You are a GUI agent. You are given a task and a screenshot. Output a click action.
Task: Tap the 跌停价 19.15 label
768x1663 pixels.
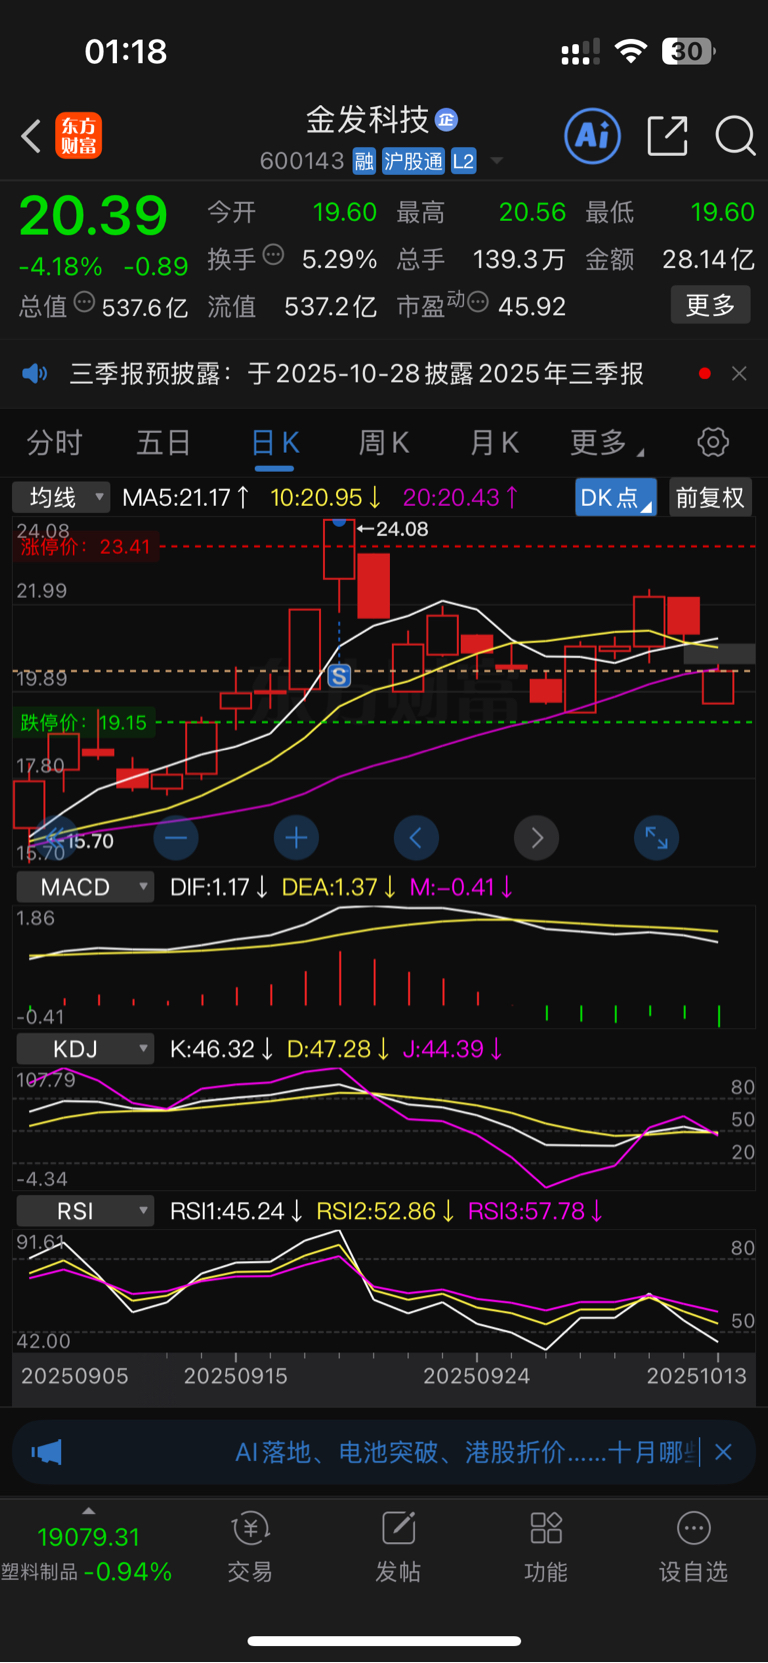tap(84, 722)
